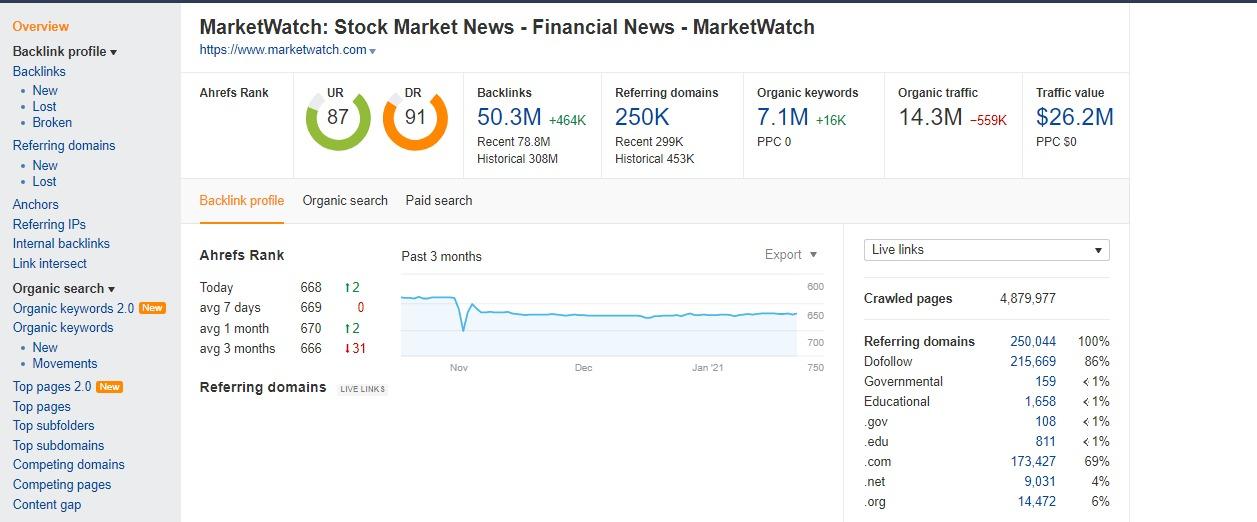
Task: Open Organic keywords 2.0 report
Action: 73,308
